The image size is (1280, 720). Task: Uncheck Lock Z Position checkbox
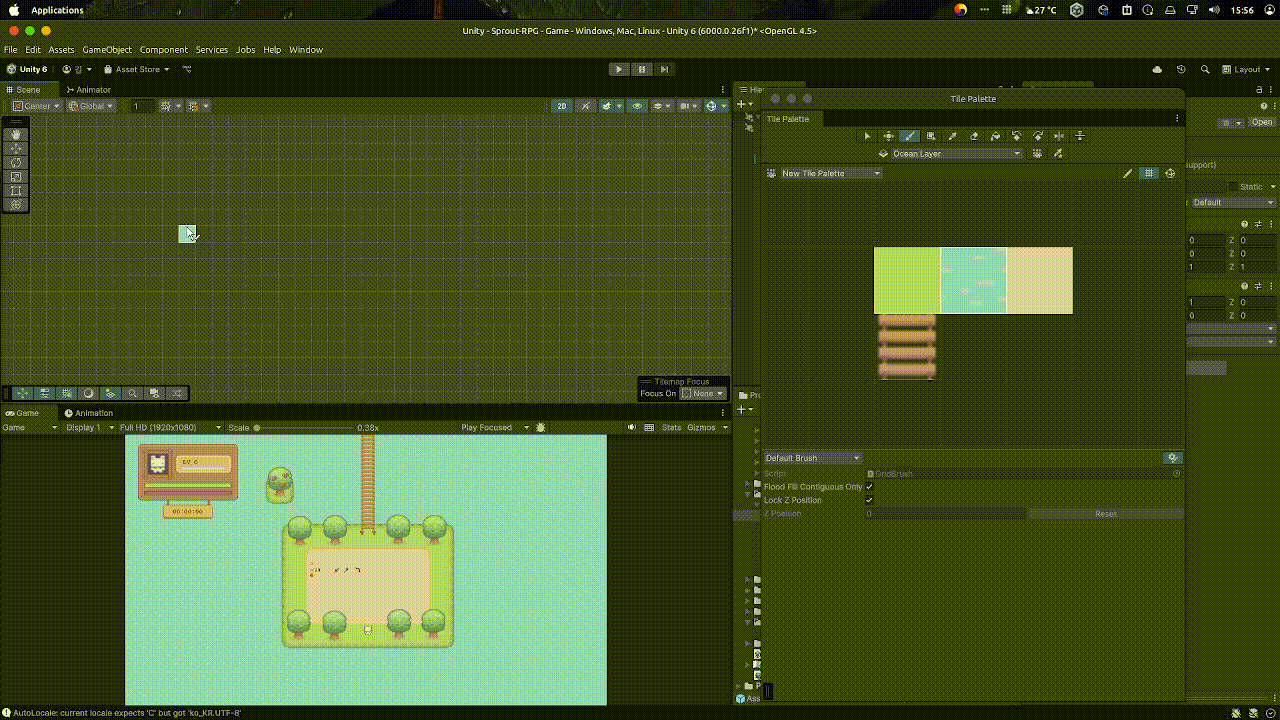(x=869, y=500)
